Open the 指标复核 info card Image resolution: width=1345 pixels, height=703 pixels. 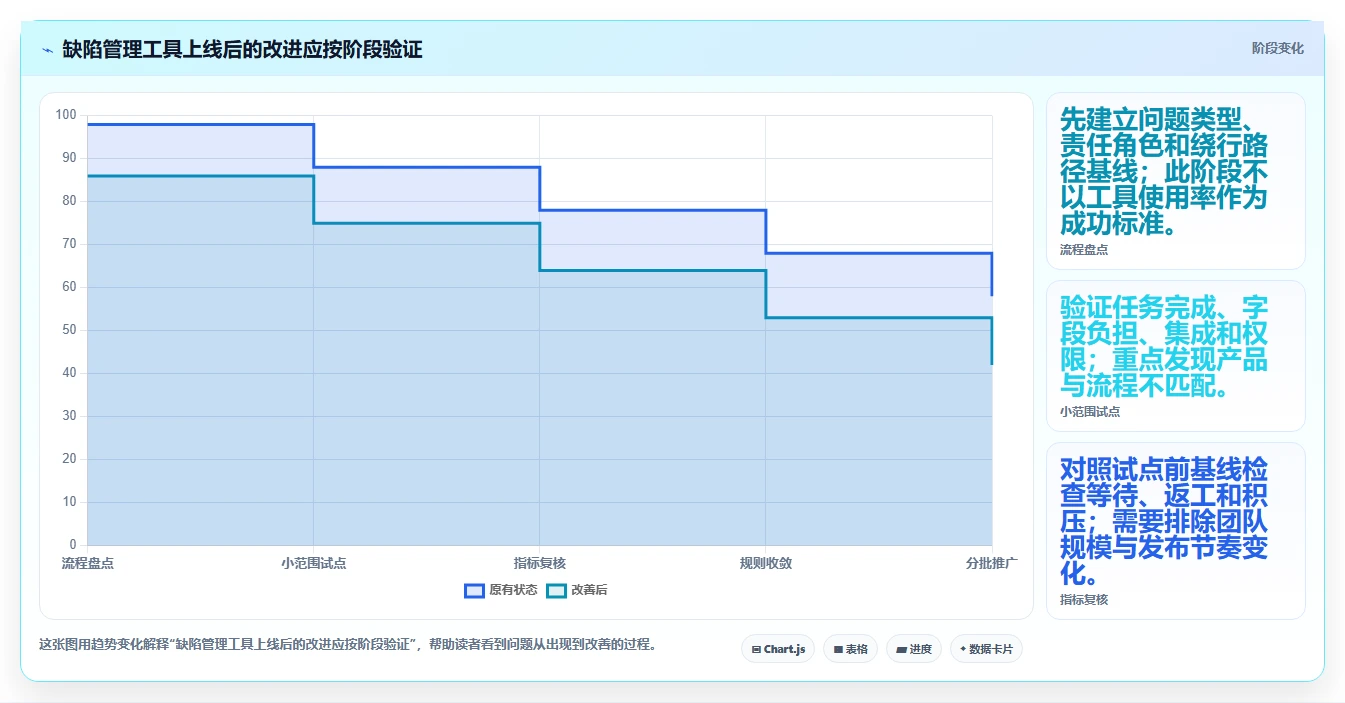point(1176,531)
